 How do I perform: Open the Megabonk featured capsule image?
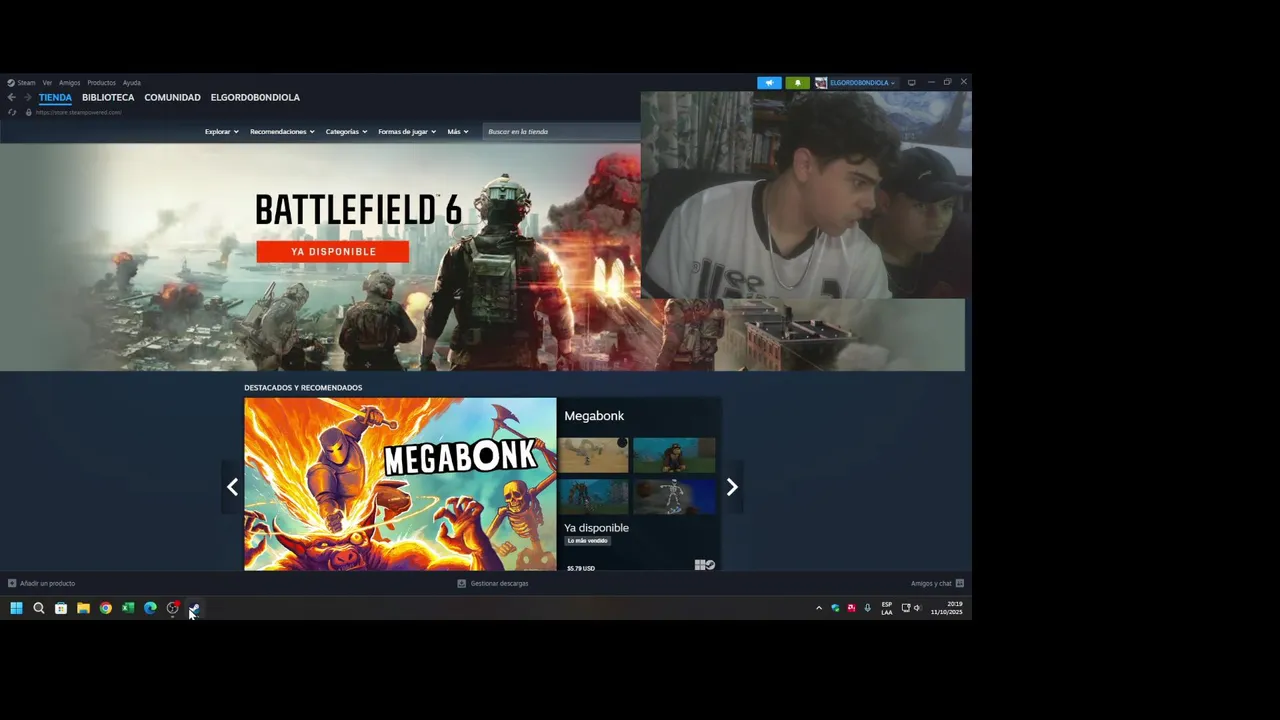pyautogui.click(x=400, y=484)
